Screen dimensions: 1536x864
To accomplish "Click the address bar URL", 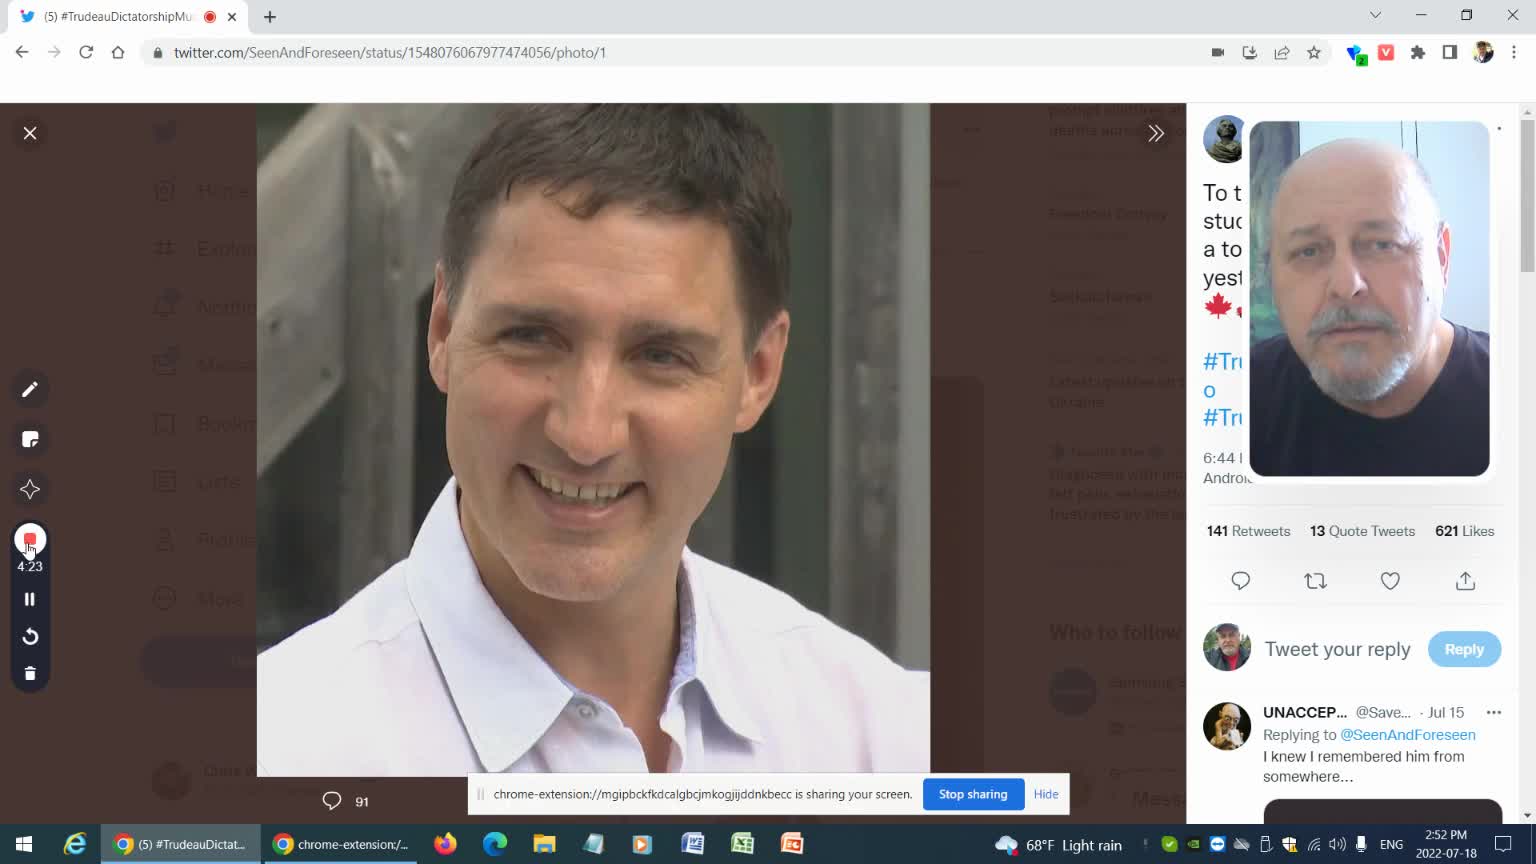I will click(390, 53).
